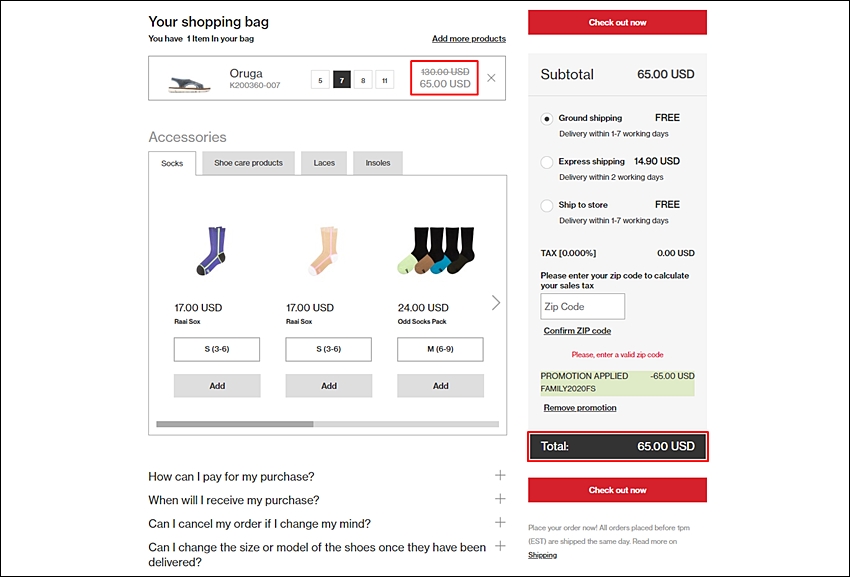
Task: Expand 'When will I receive' plus icon
Action: [500, 499]
